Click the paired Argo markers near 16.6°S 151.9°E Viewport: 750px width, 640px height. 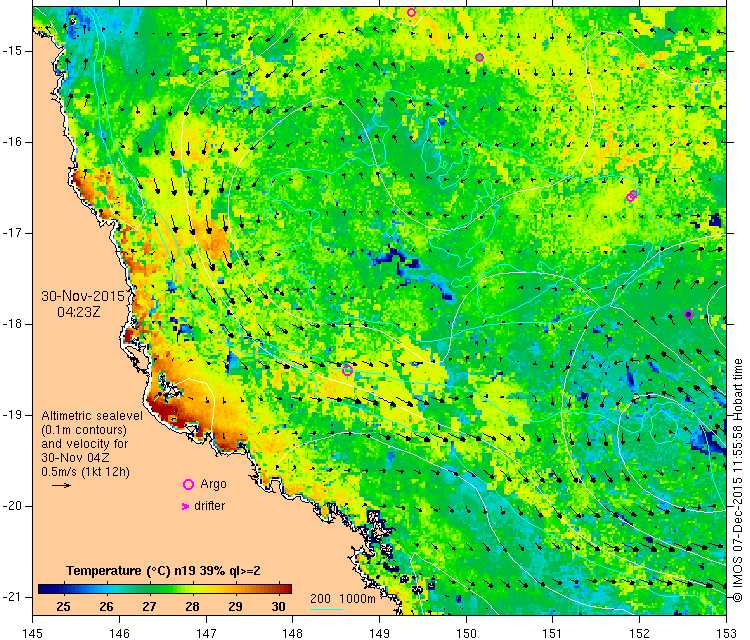coord(632,196)
